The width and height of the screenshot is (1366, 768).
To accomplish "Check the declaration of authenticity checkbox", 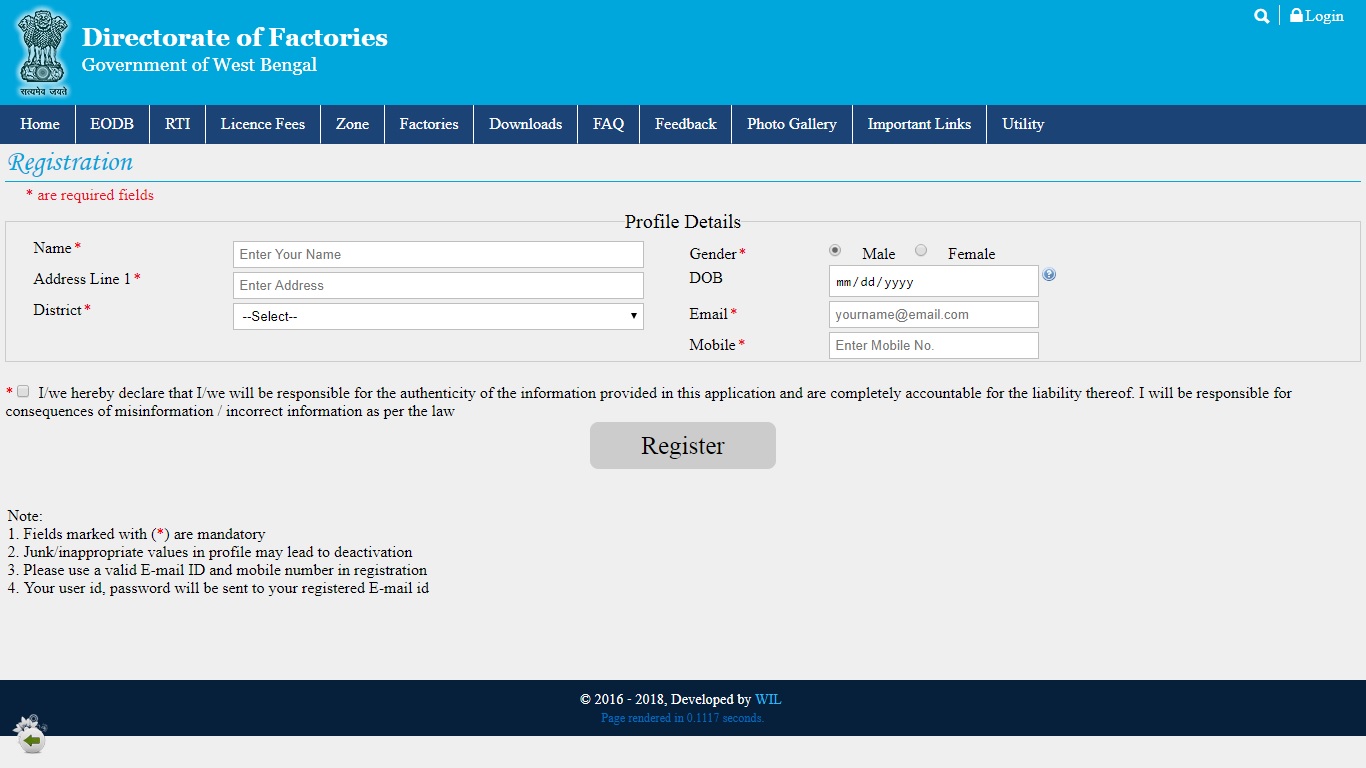I will [22, 391].
